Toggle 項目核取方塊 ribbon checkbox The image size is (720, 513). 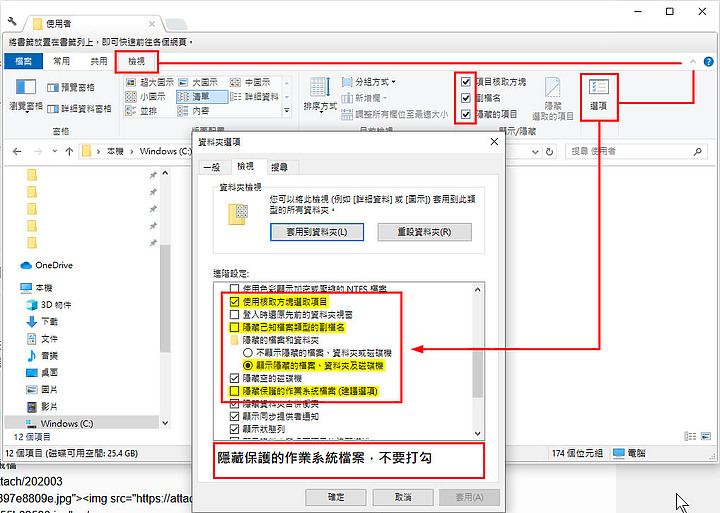(466, 82)
